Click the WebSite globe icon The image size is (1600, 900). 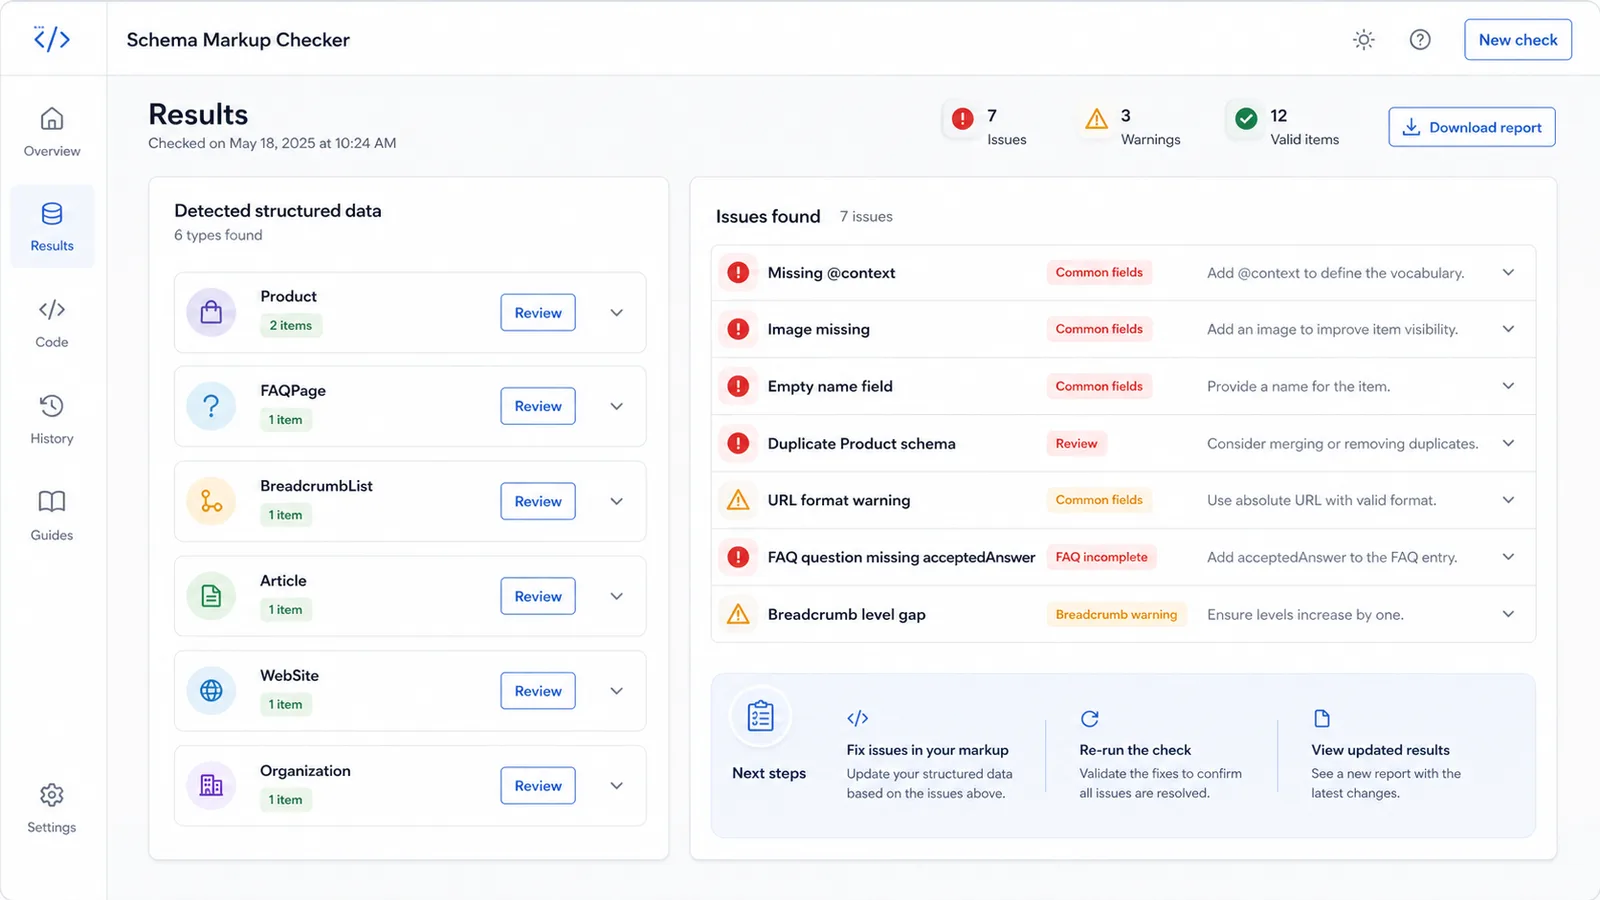click(211, 690)
